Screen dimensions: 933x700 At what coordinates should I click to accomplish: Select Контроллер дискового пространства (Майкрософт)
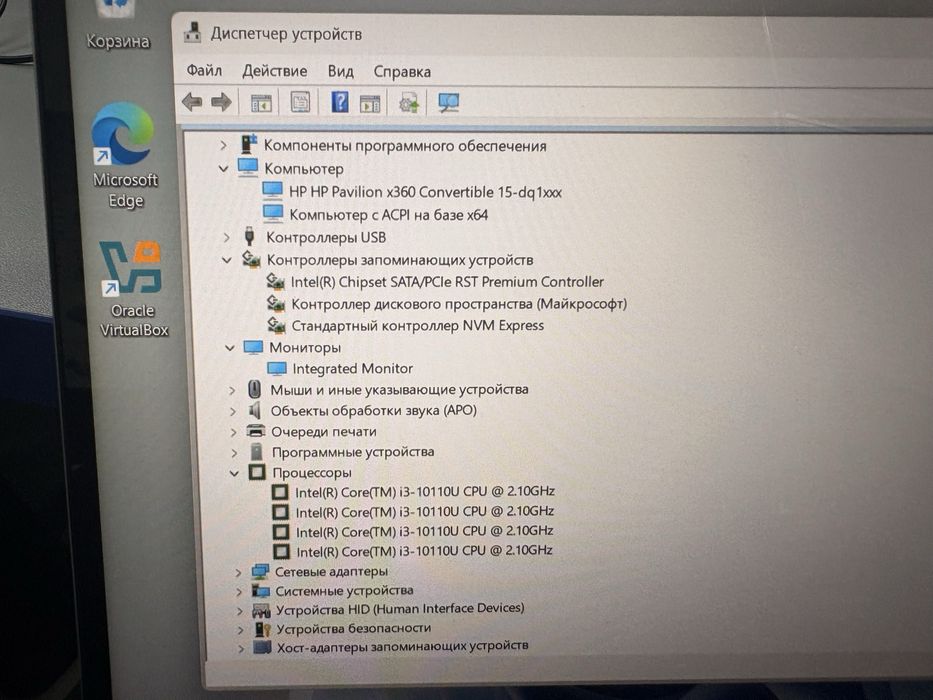459,304
